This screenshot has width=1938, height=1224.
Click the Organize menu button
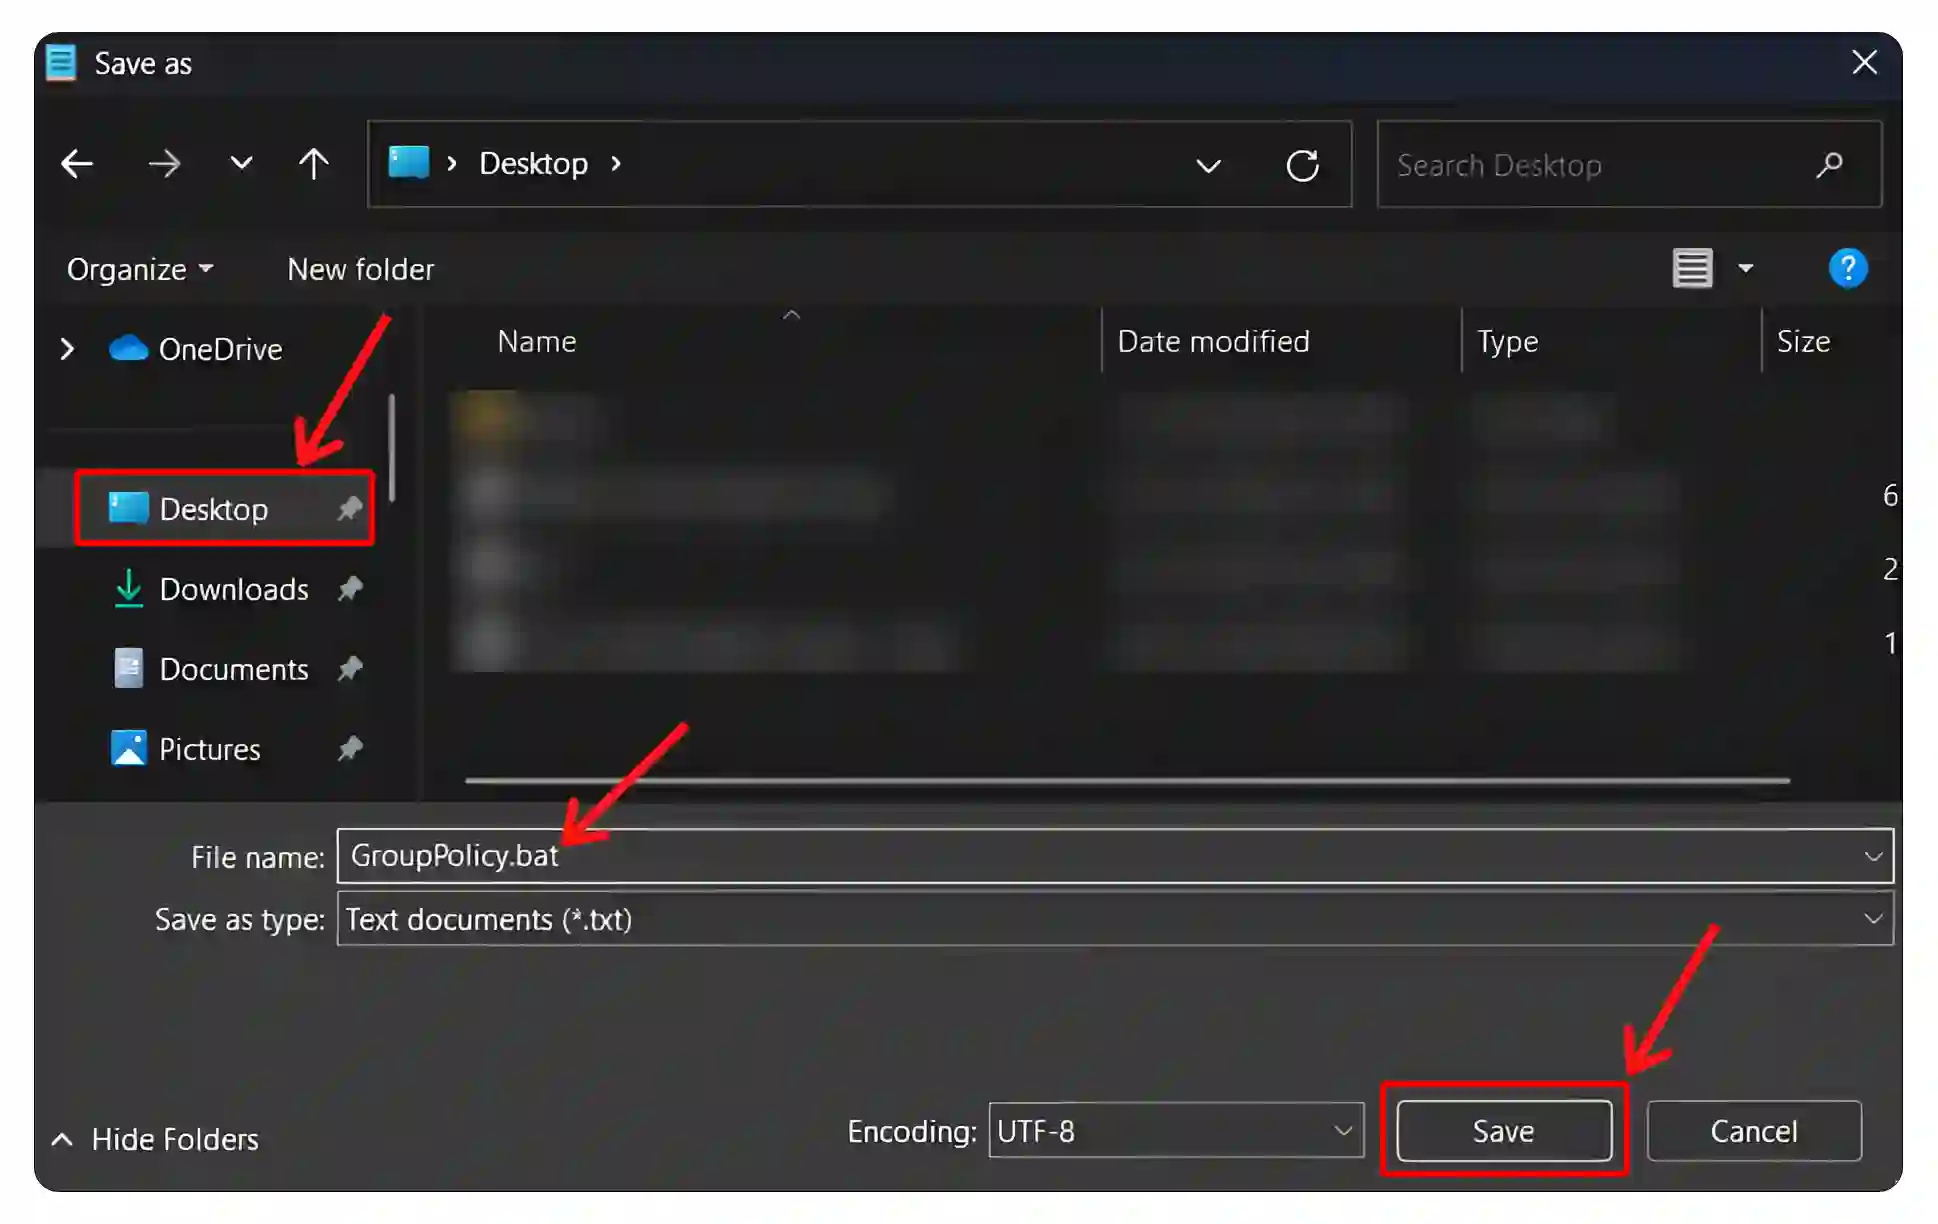(135, 268)
